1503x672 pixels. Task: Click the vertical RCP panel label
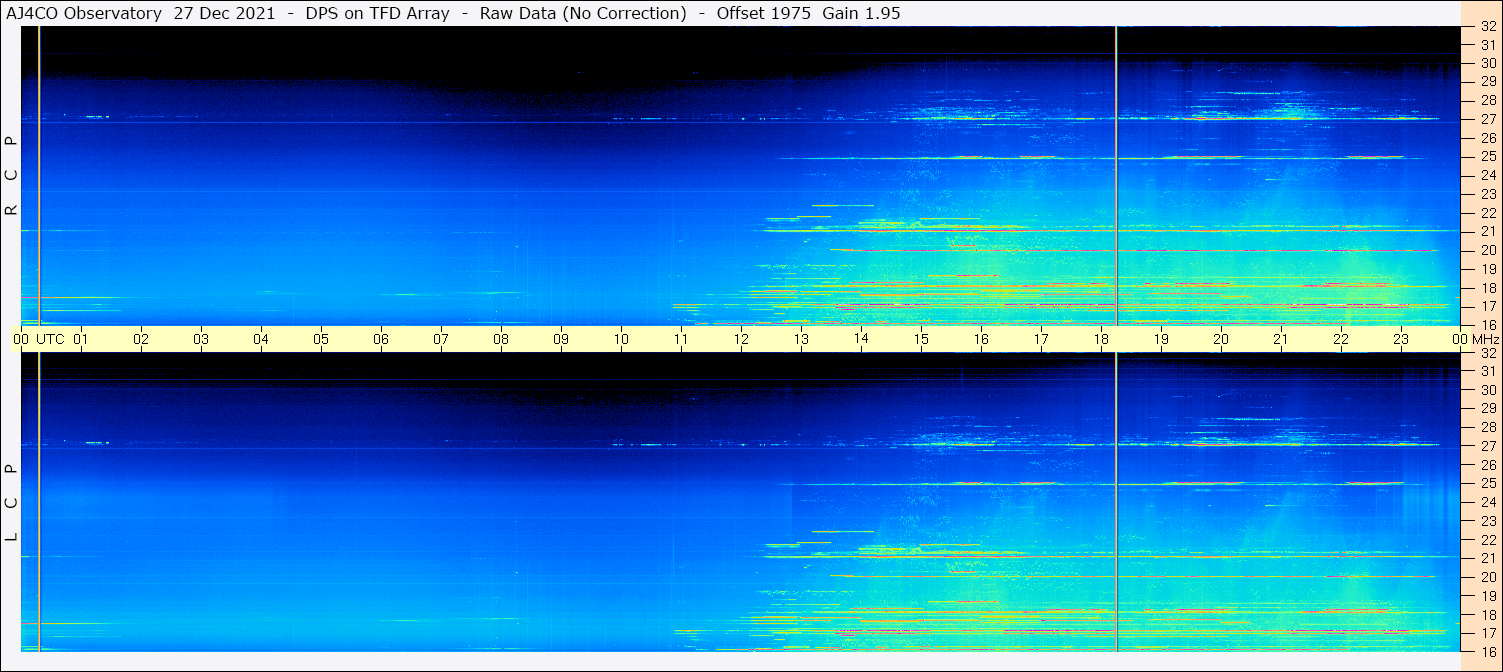[x=12, y=175]
